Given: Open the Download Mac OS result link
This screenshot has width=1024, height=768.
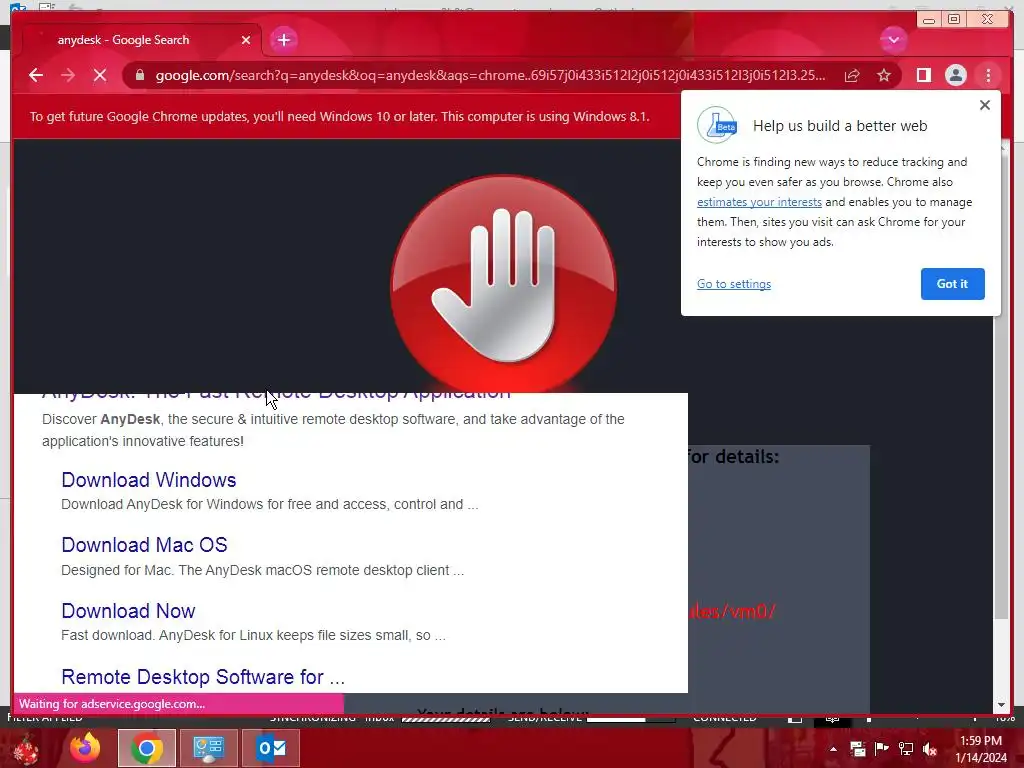Looking at the screenshot, I should (x=144, y=545).
